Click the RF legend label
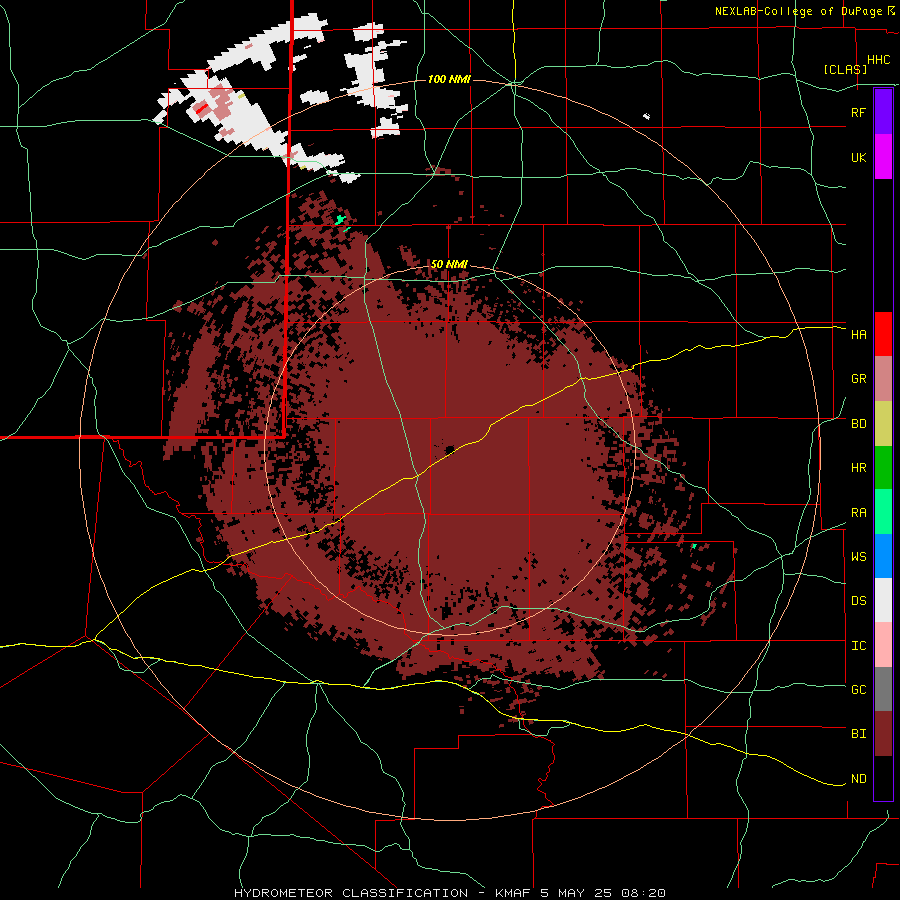900x900 pixels. coord(858,112)
